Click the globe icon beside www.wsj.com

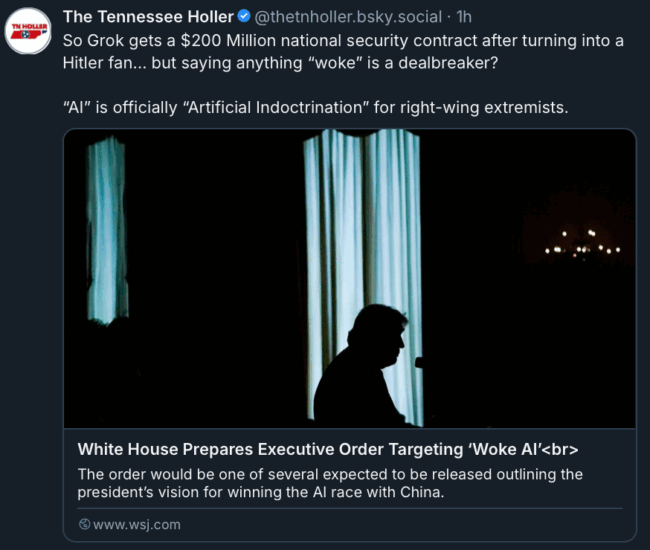[x=84, y=524]
